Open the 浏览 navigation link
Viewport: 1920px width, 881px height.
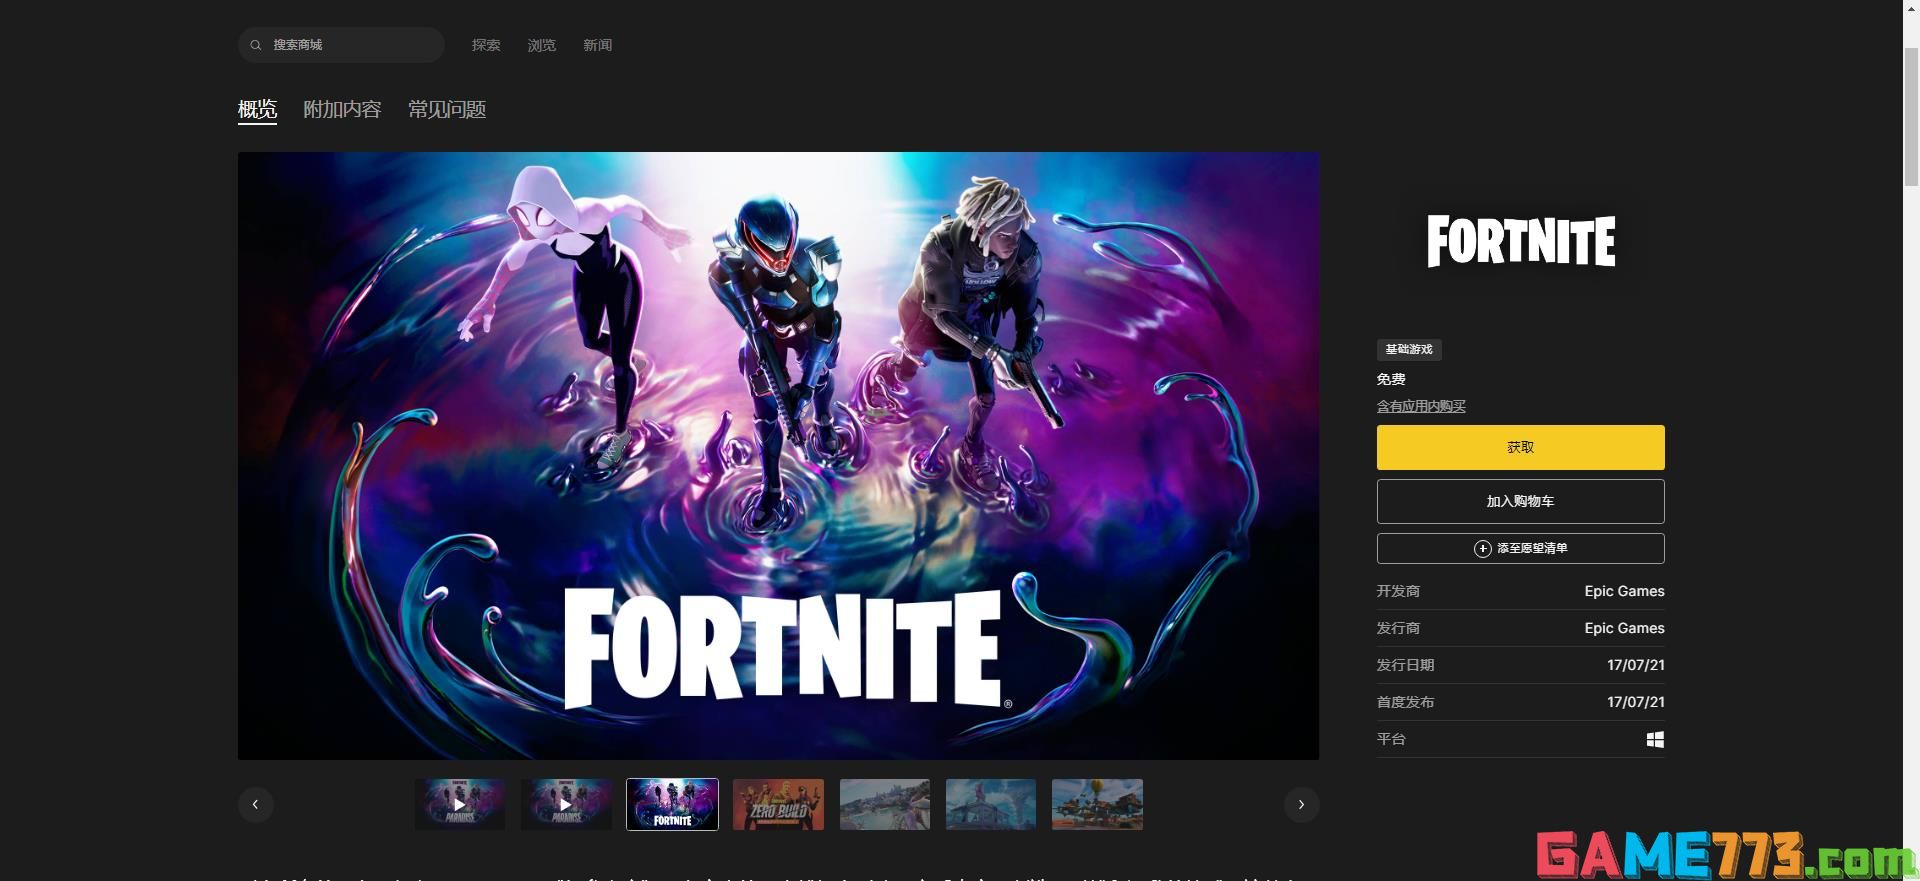click(542, 45)
